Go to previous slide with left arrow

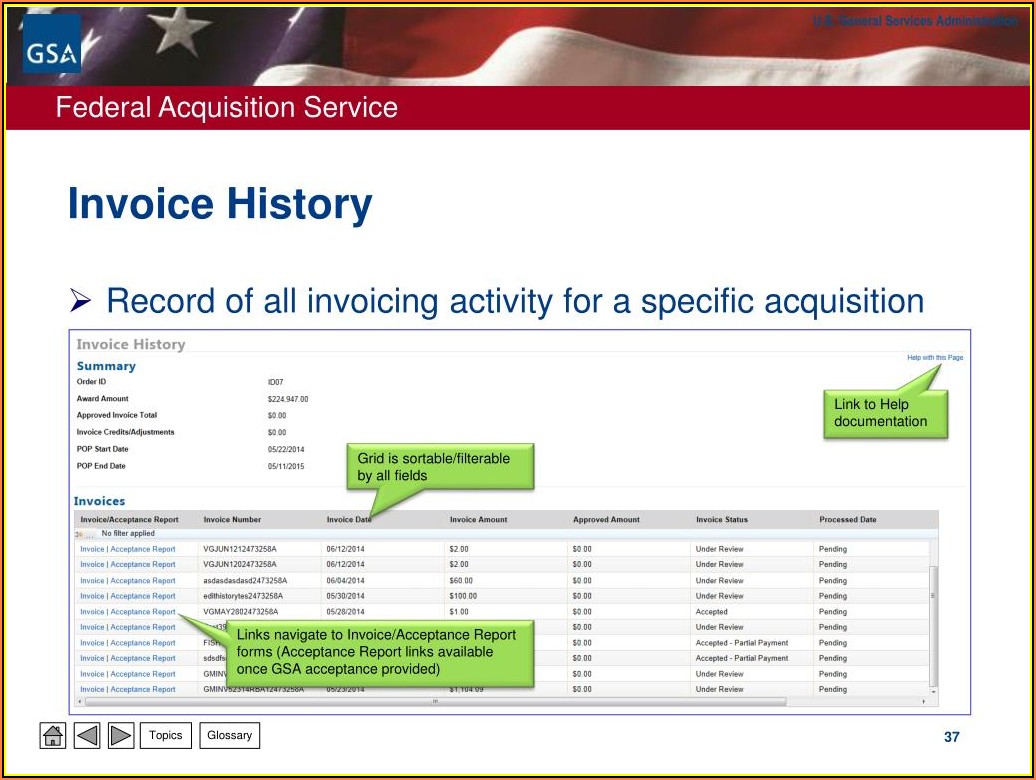[x=87, y=736]
